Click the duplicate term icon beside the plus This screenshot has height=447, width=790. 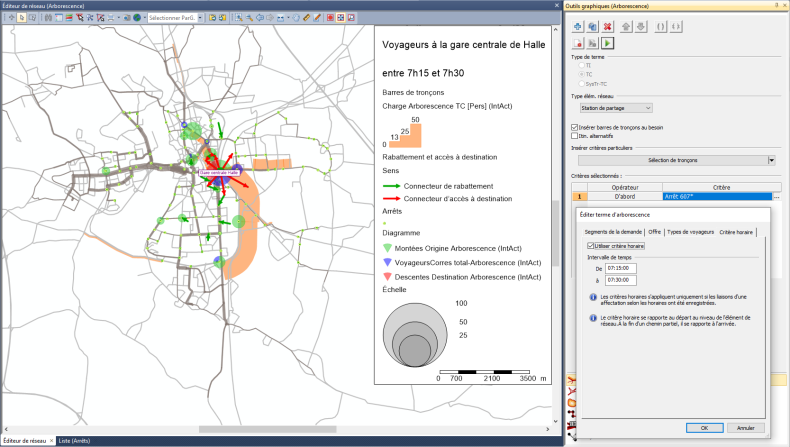click(x=592, y=26)
